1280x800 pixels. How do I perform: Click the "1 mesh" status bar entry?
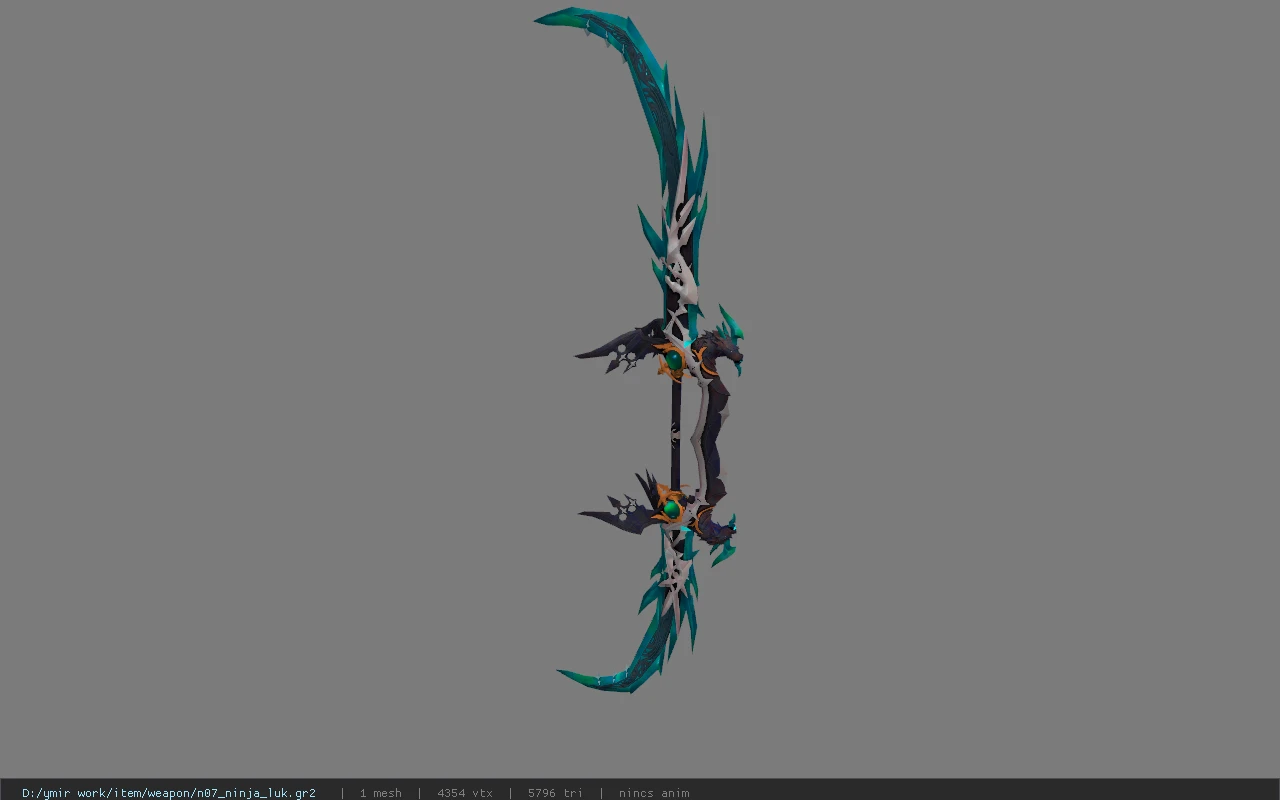tap(381, 793)
